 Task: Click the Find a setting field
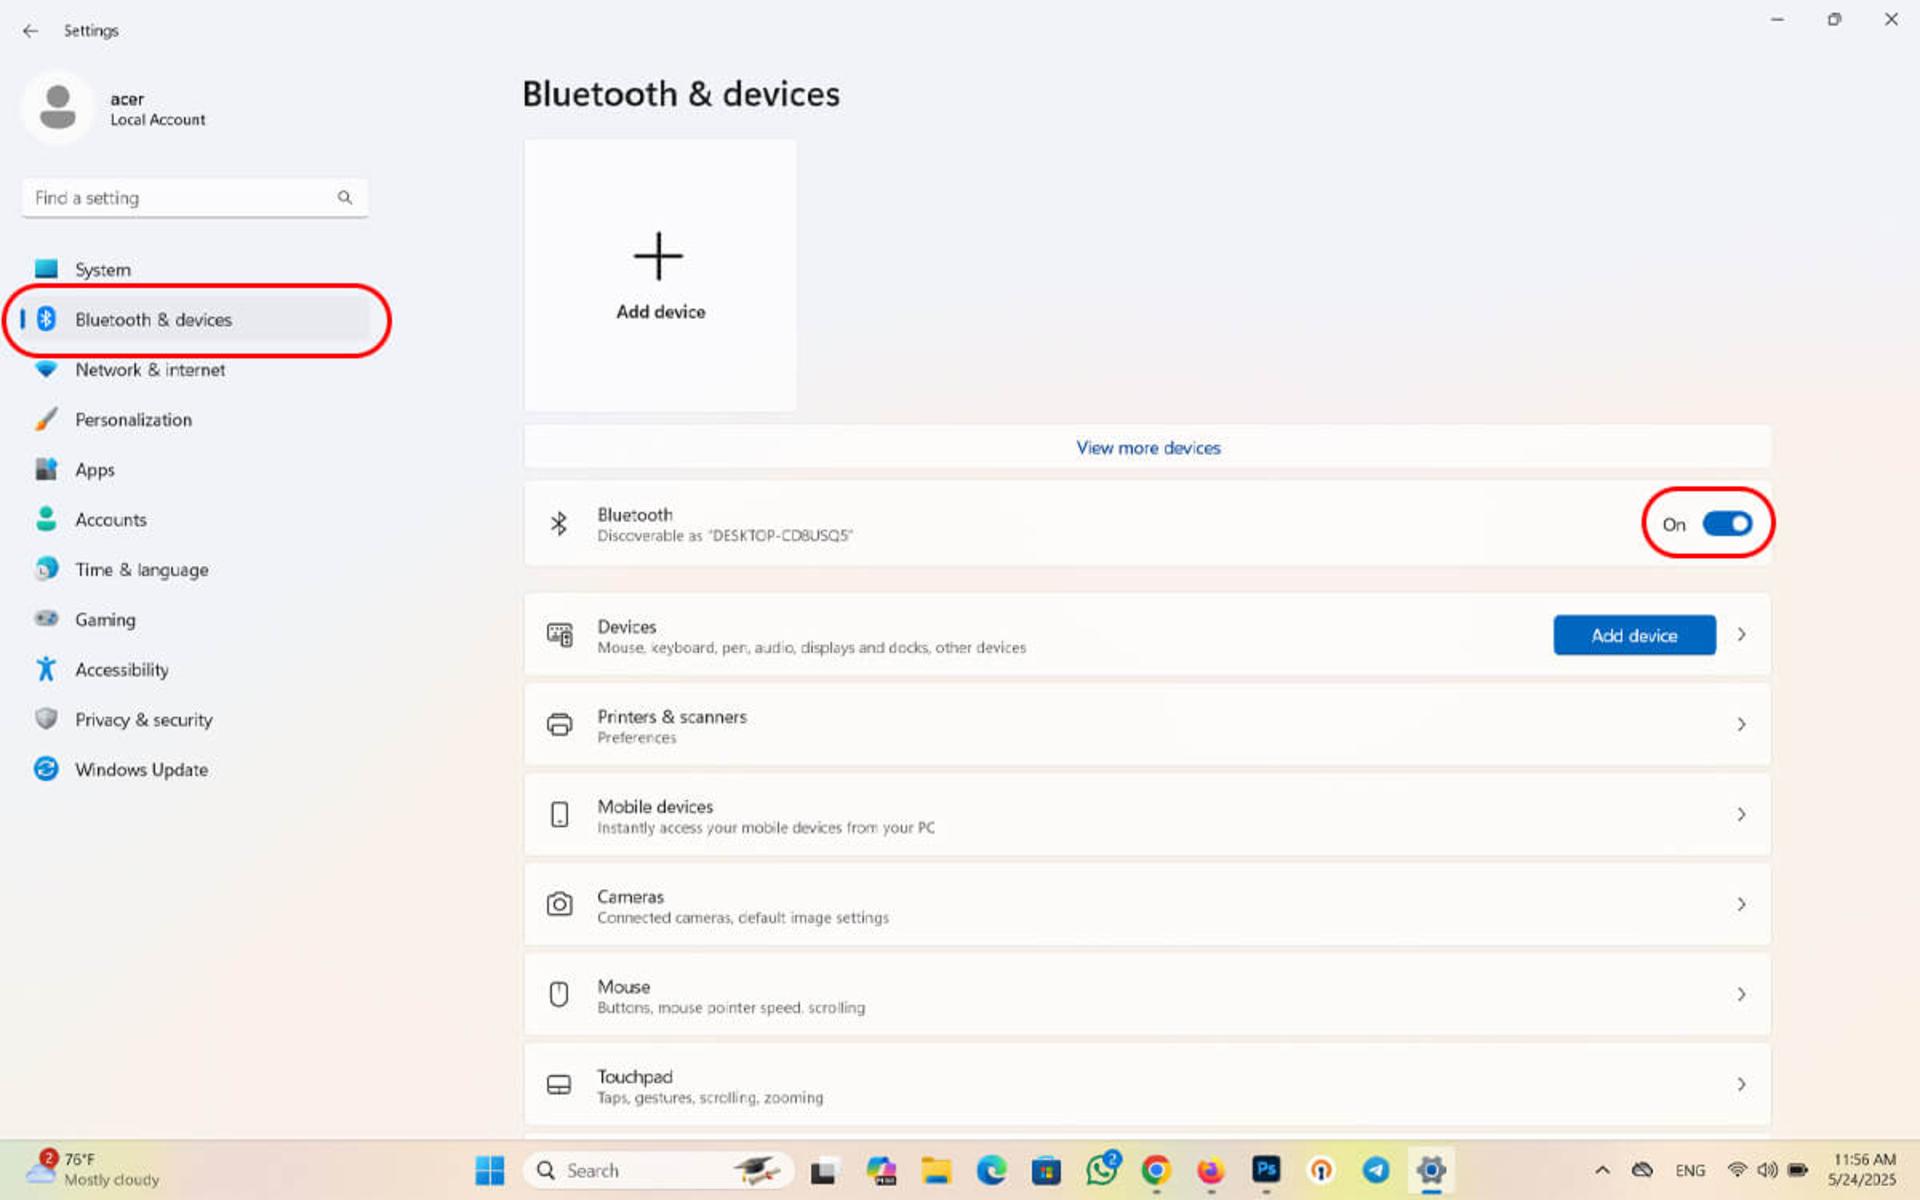point(195,198)
